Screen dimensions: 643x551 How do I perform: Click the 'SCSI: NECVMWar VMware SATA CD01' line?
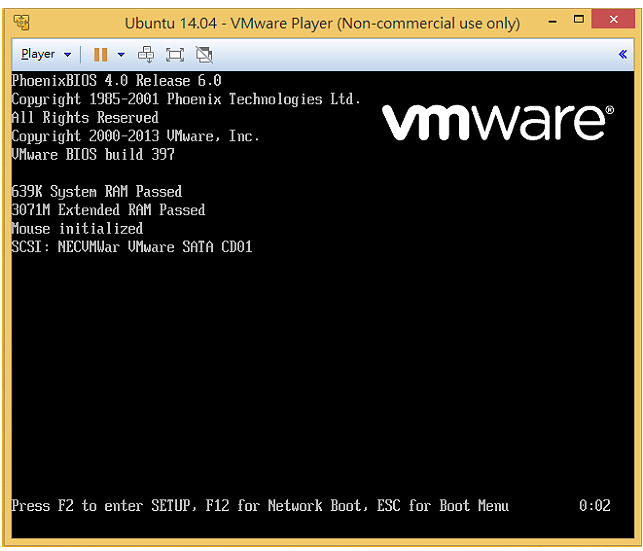pos(132,247)
